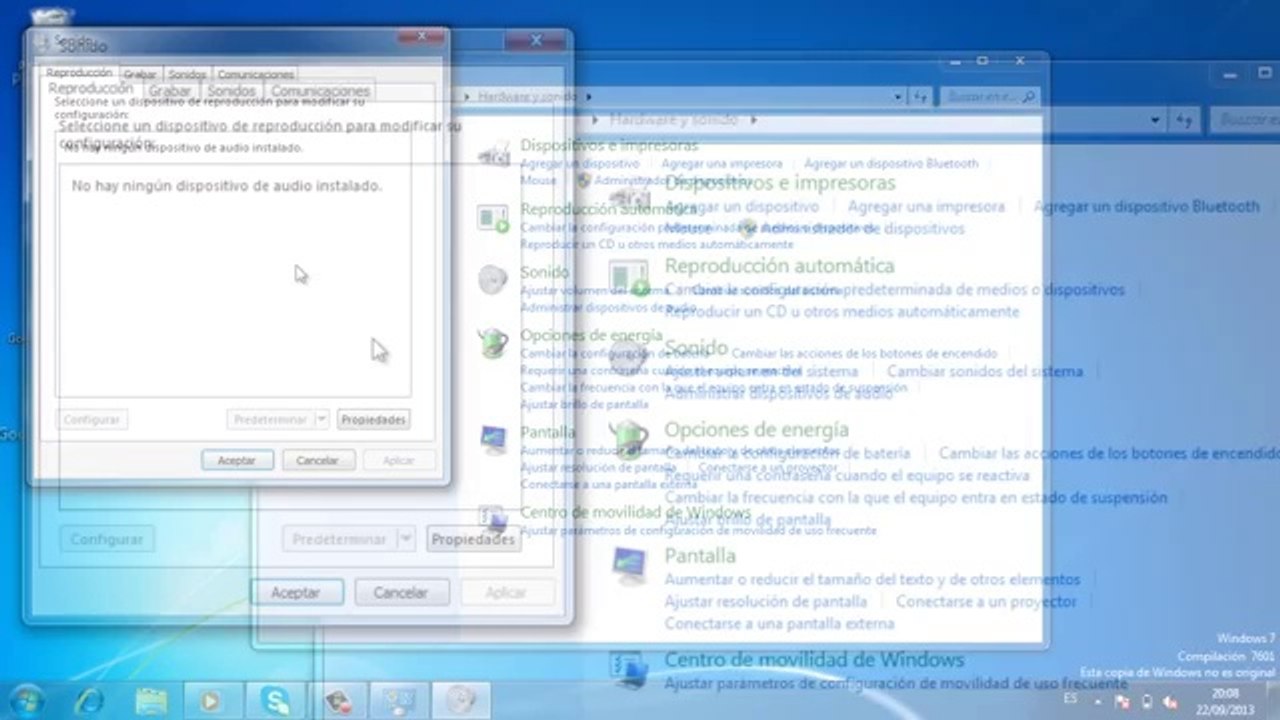Launch Internet Explorer from the taskbar
Viewport: 1280px width, 720px height.
pos(89,699)
